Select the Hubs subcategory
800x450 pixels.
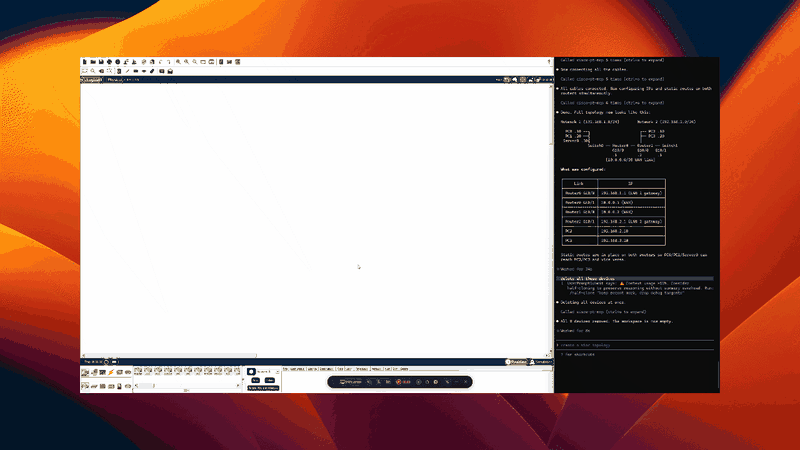pyautogui.click(x=103, y=386)
